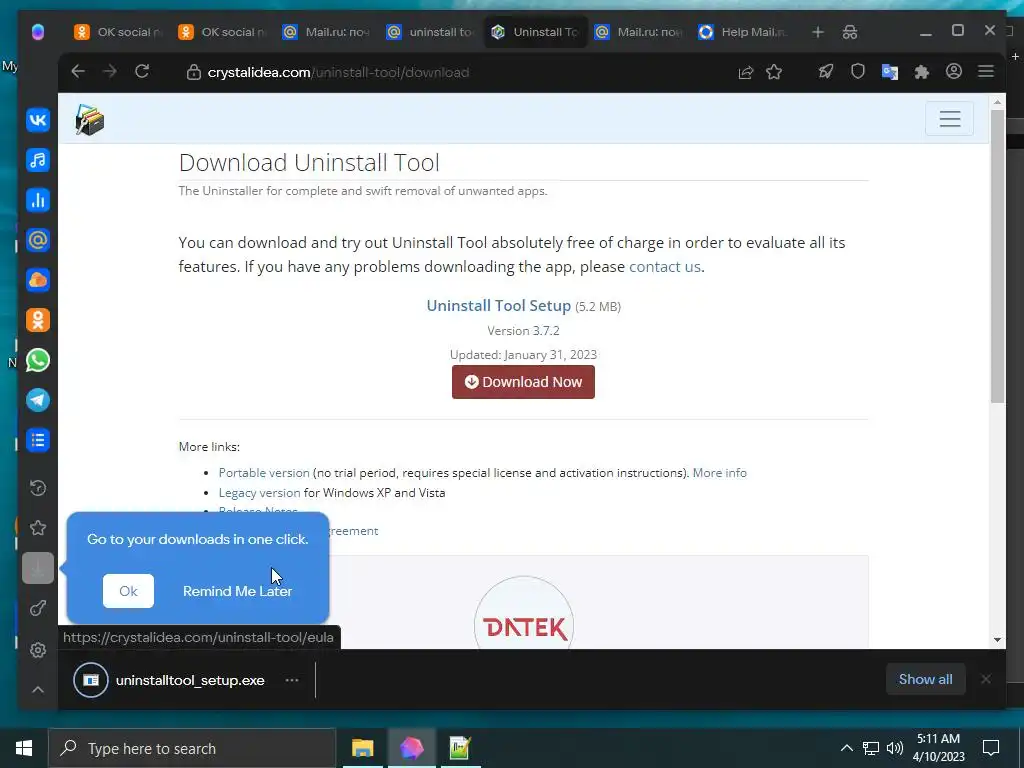Click the Atom browser logo icon
This screenshot has height=768, width=1024.
coord(38,32)
